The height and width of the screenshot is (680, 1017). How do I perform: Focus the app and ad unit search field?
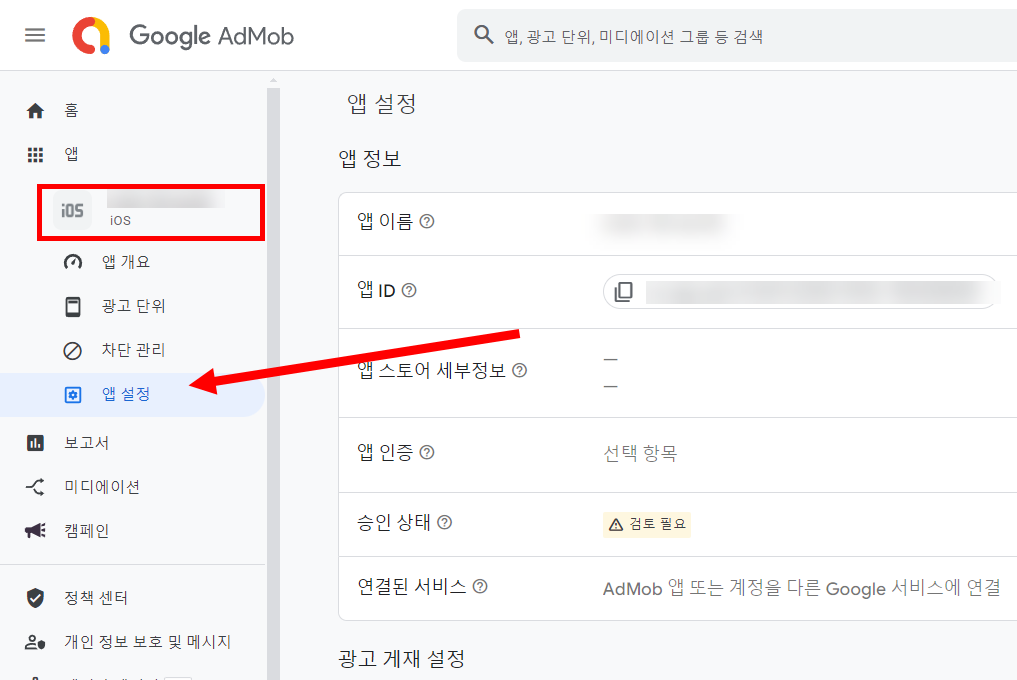point(737,36)
